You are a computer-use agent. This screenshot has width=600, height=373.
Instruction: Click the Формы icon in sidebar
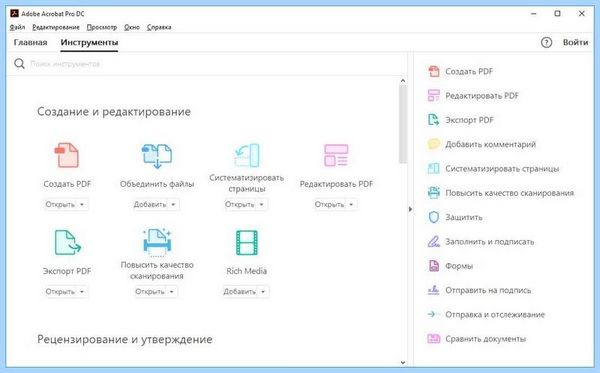pos(434,266)
